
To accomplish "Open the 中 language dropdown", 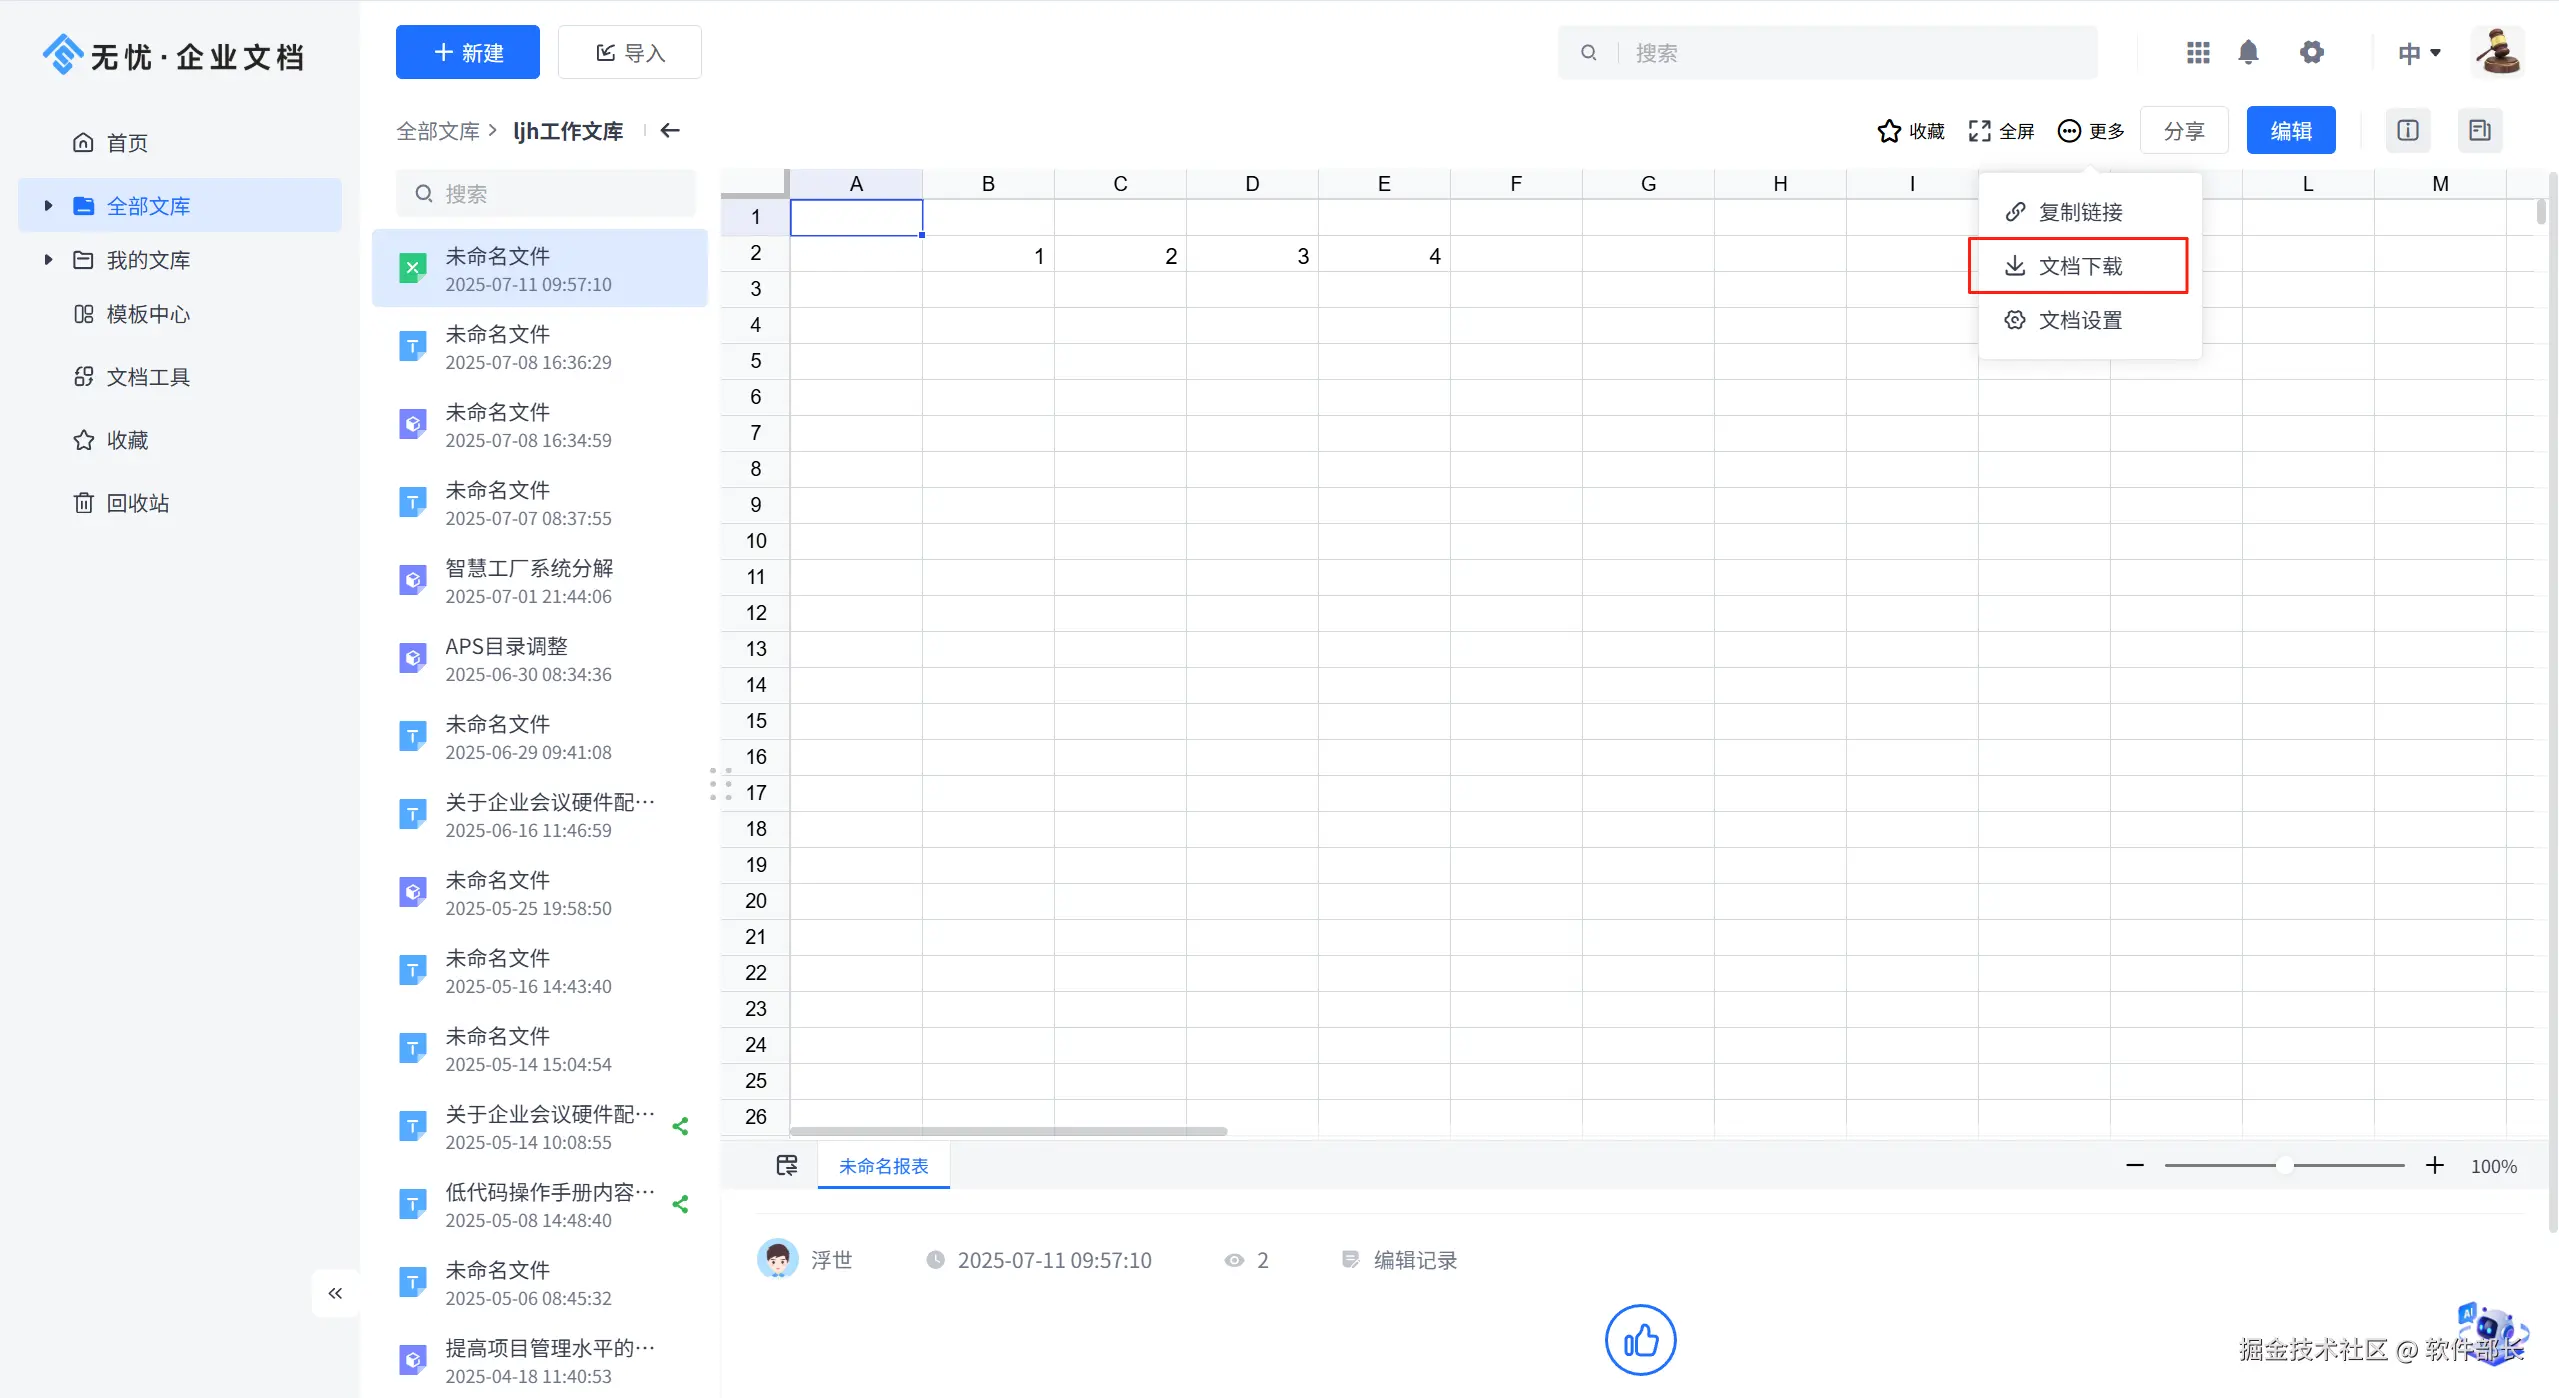I will coord(2419,53).
